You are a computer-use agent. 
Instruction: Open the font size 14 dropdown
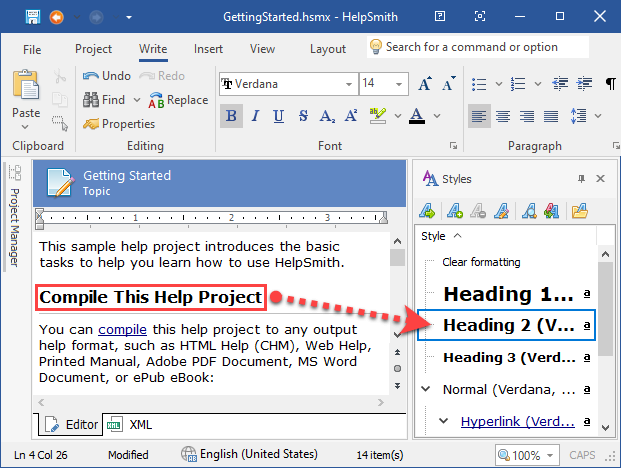[x=399, y=84]
